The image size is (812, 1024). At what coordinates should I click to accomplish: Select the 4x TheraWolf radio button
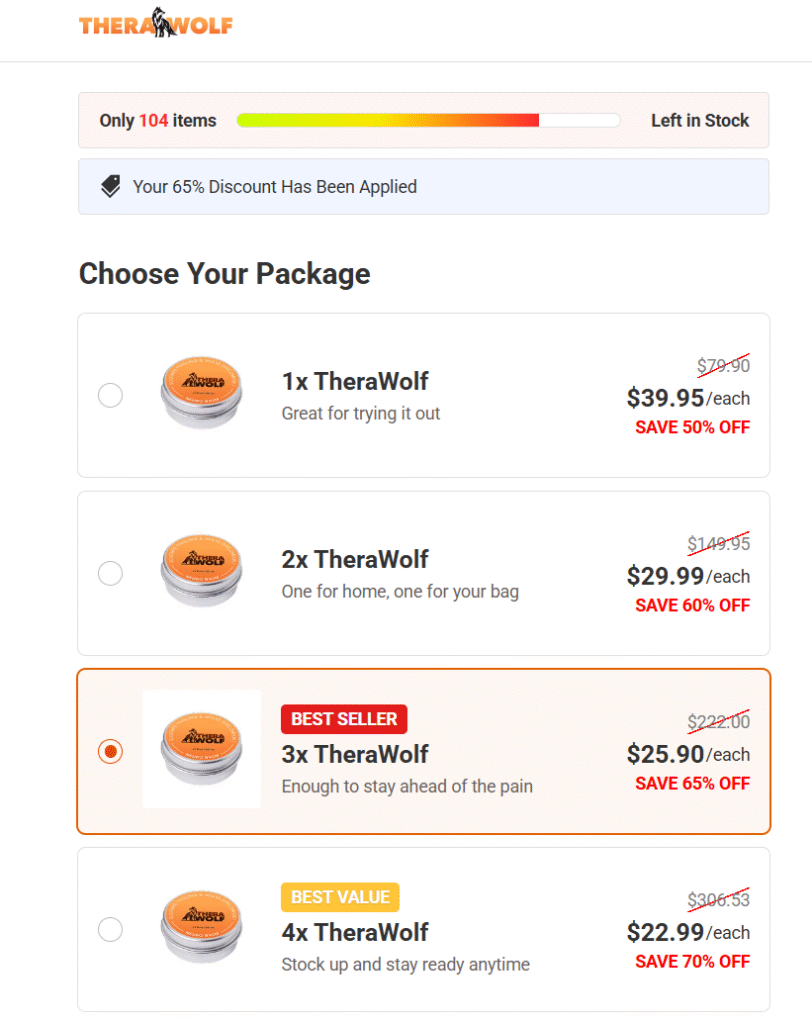point(110,929)
